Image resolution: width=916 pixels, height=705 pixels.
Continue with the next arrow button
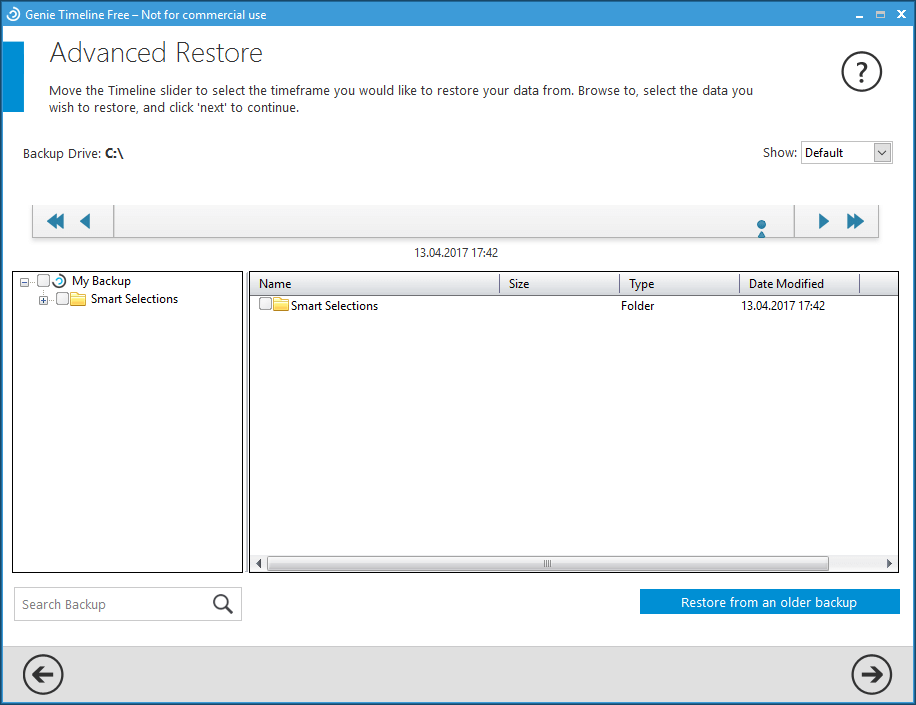871,675
